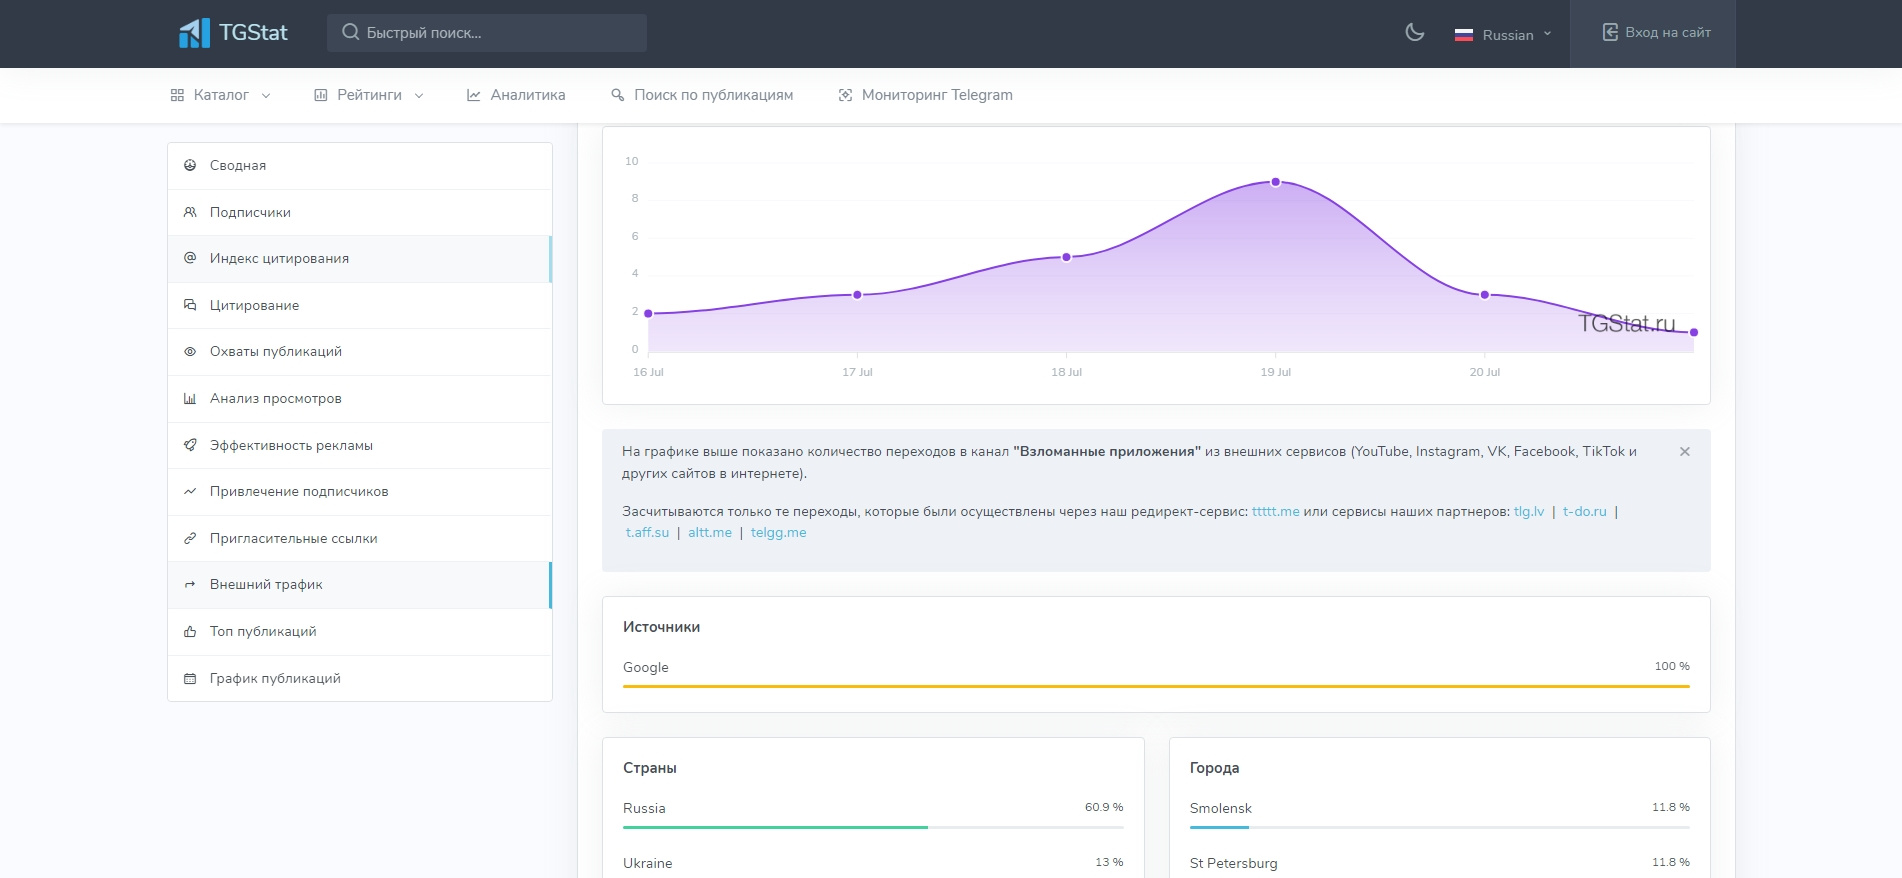1902x878 pixels.
Task: Dismiss the info notice with X
Action: tap(1685, 452)
